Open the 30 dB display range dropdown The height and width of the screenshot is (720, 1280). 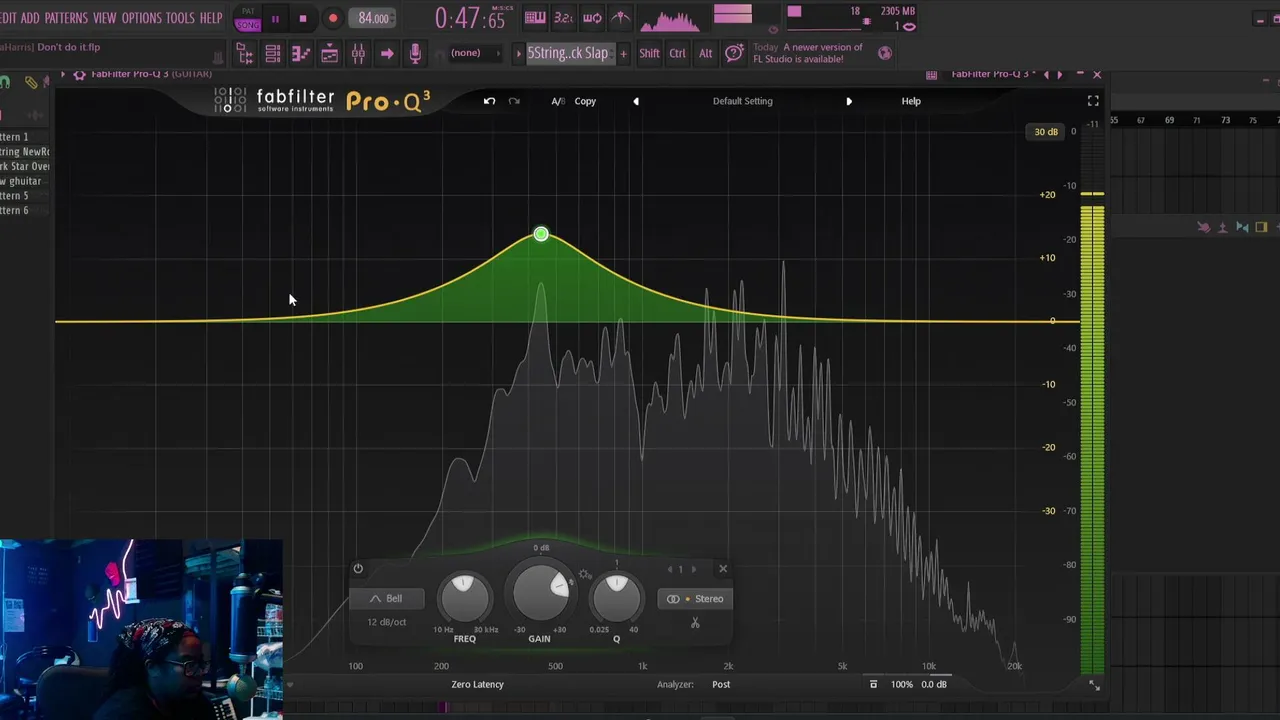pos(1046,132)
